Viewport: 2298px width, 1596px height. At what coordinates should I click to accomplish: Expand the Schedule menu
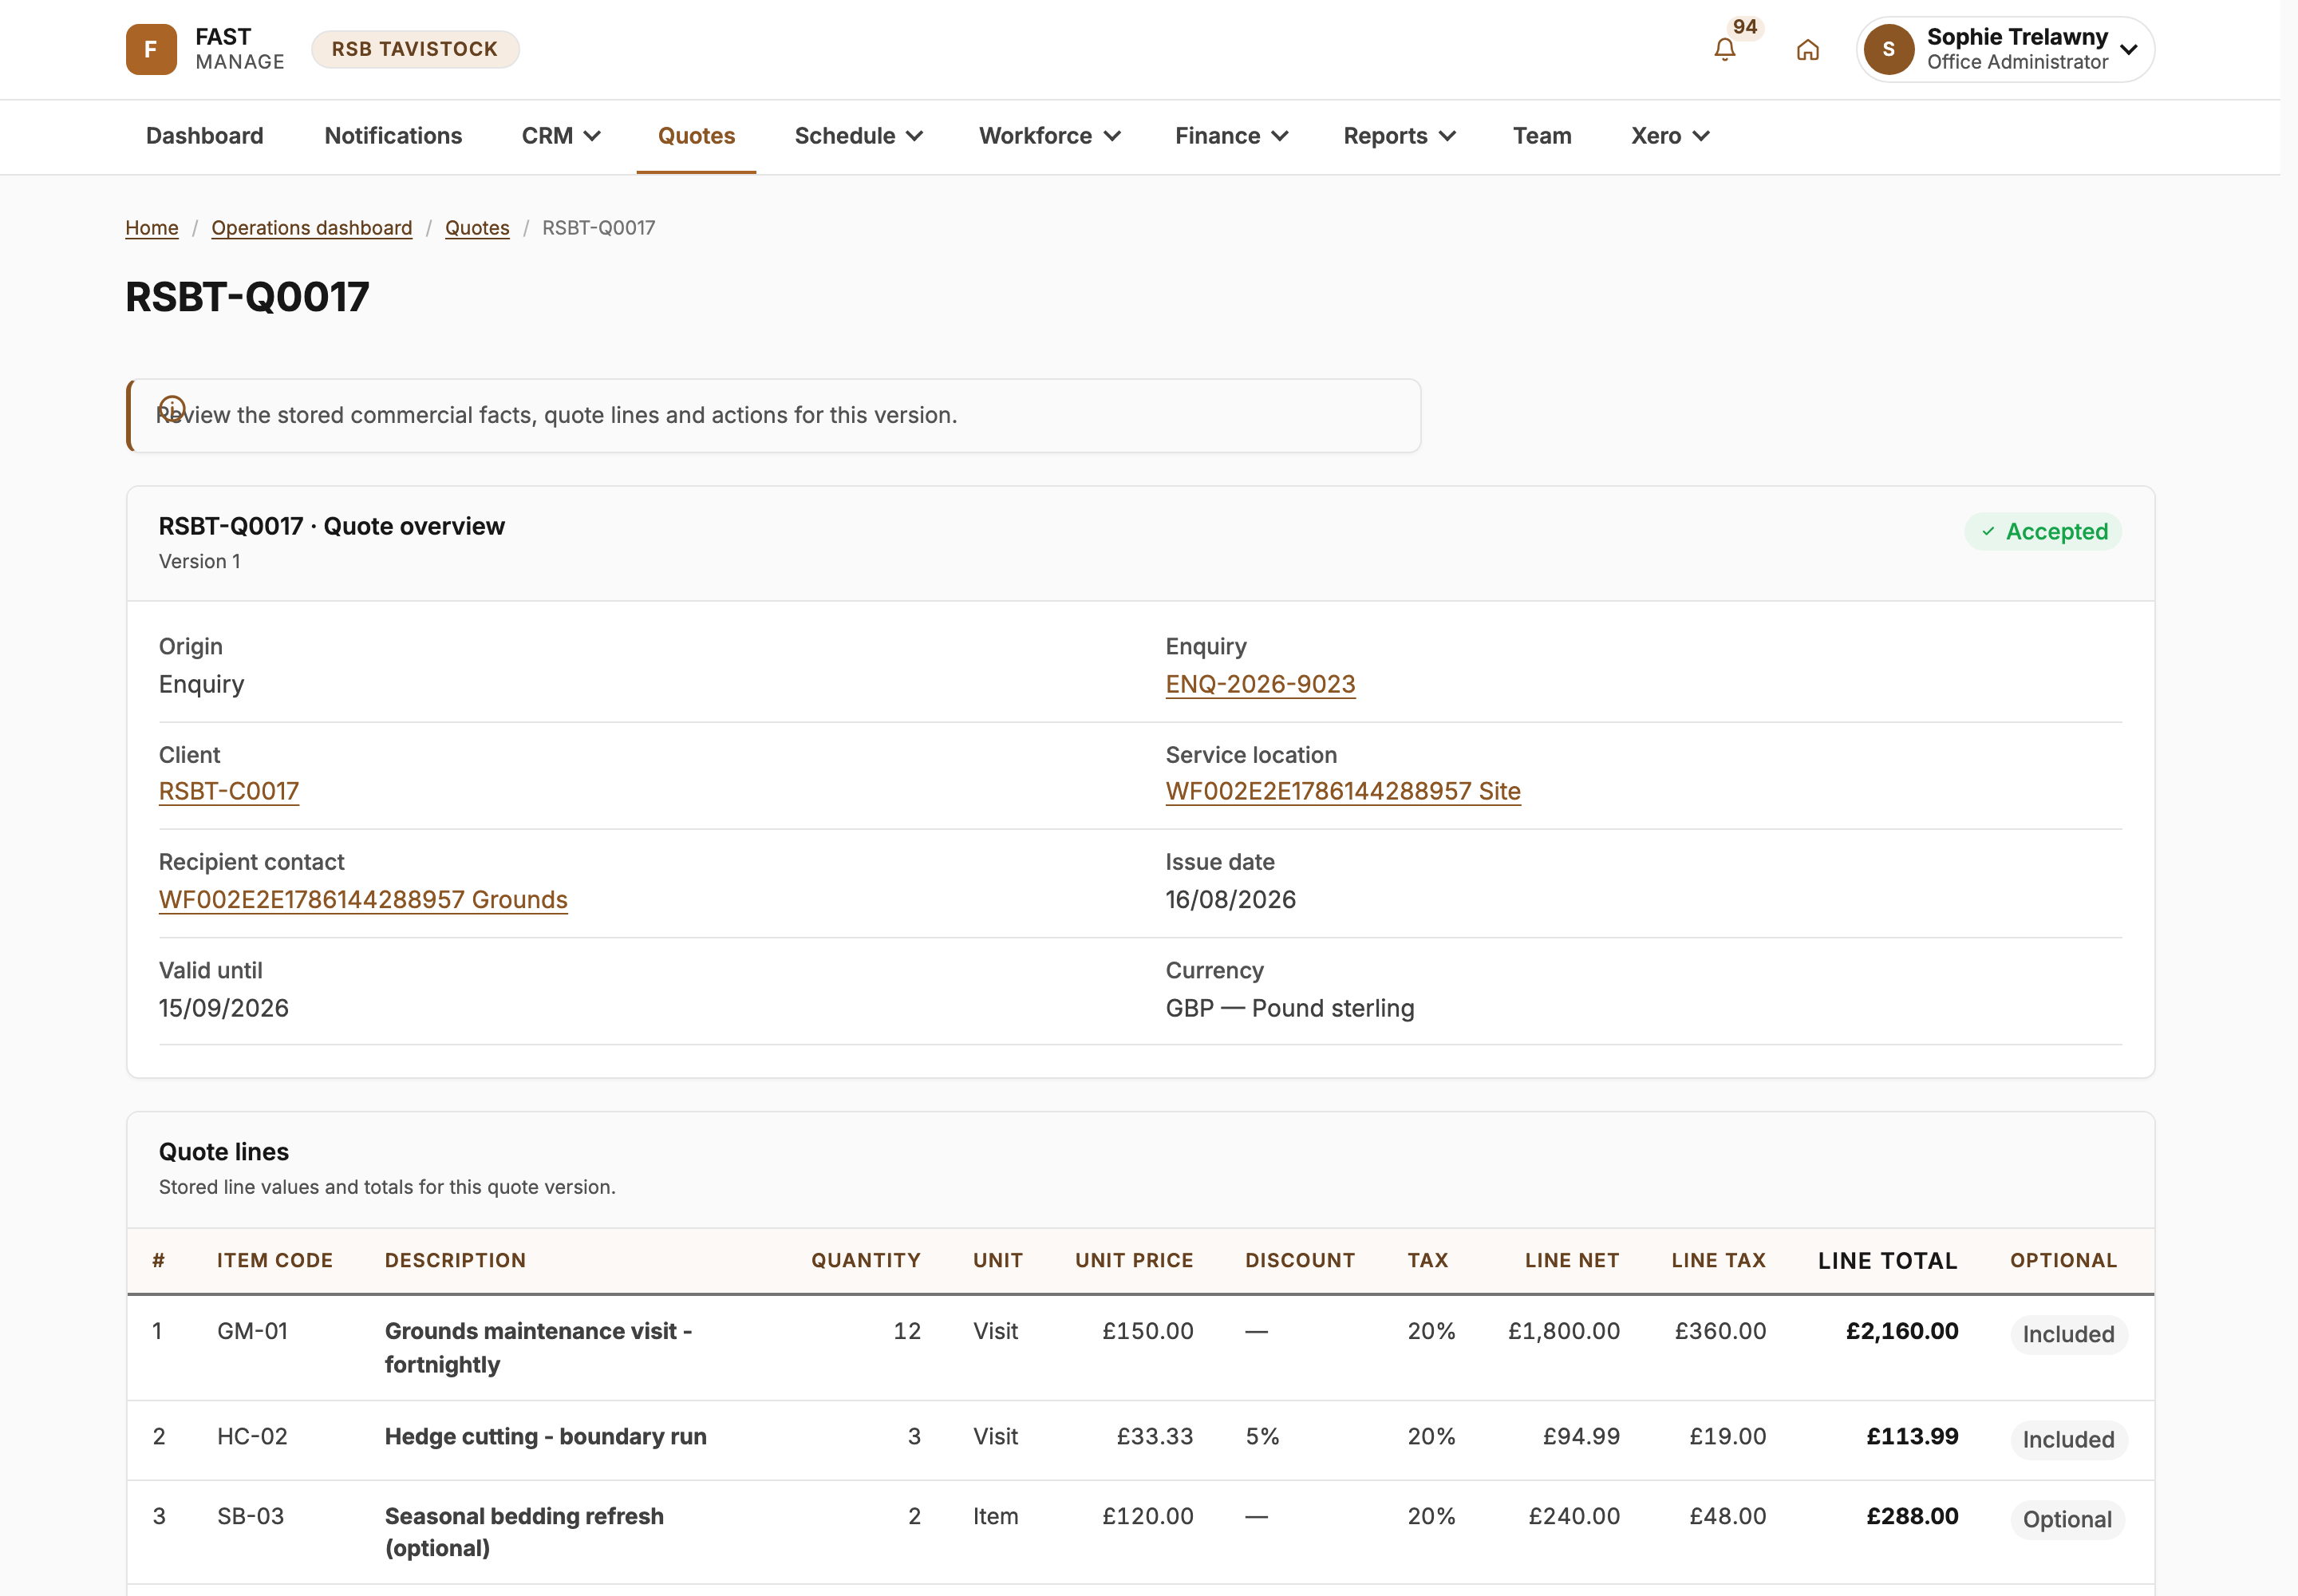coord(858,136)
